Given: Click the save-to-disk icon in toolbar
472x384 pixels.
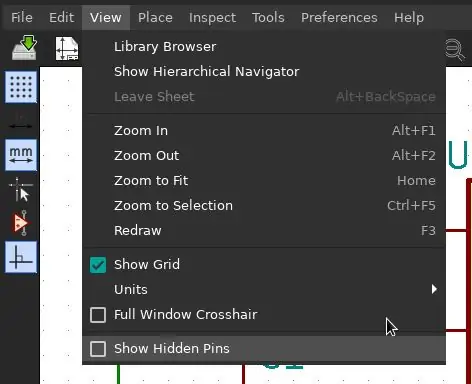Looking at the screenshot, I should point(24,48).
